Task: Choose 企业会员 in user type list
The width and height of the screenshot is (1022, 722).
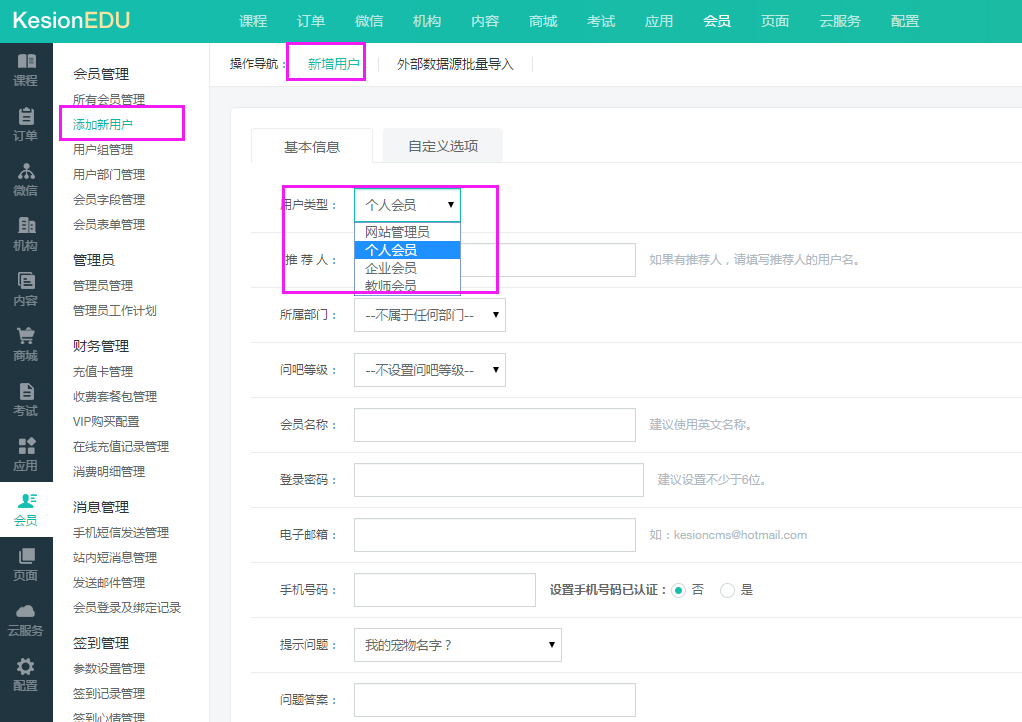Action: tap(391, 268)
